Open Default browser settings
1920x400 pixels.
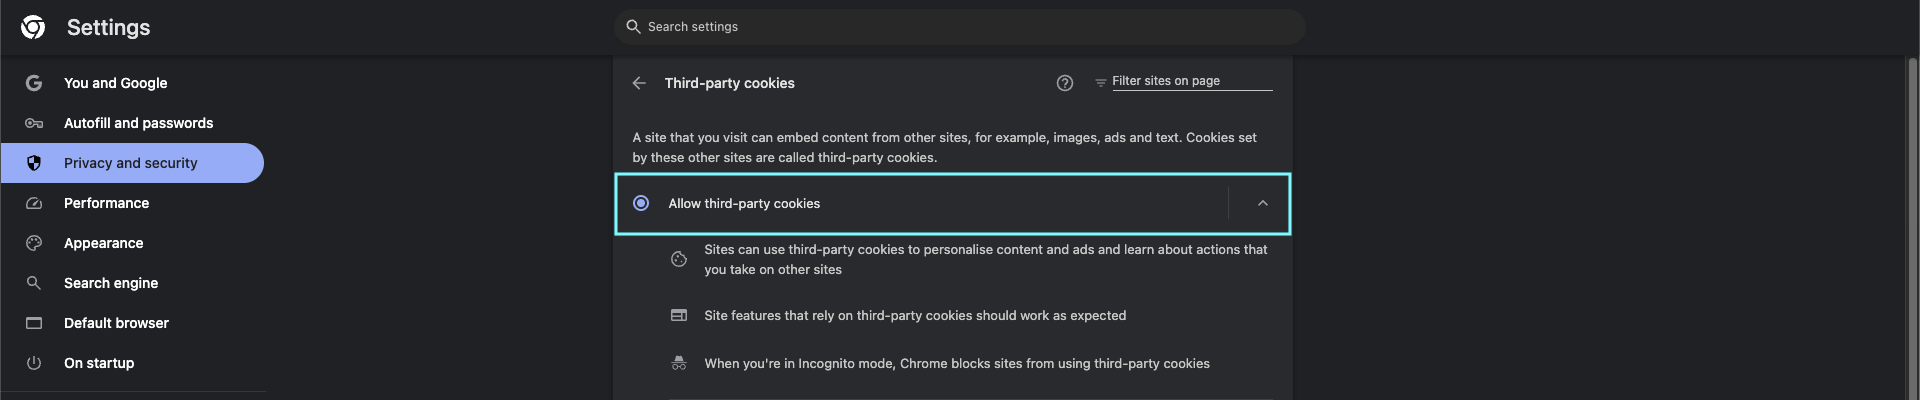(x=116, y=323)
